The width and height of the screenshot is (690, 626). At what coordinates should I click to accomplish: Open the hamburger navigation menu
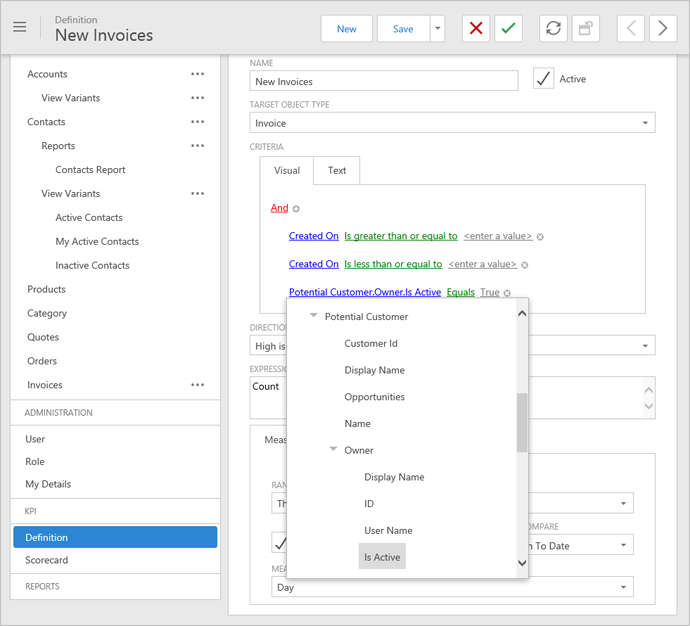pyautogui.click(x=20, y=28)
